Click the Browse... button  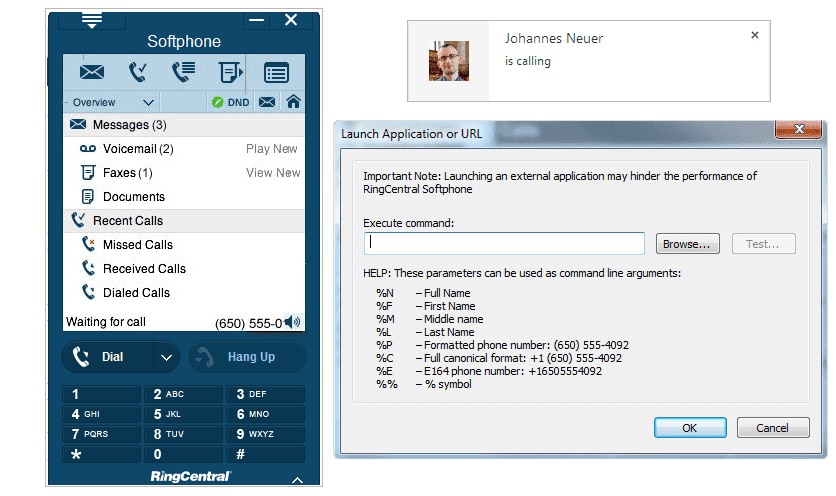coord(687,244)
